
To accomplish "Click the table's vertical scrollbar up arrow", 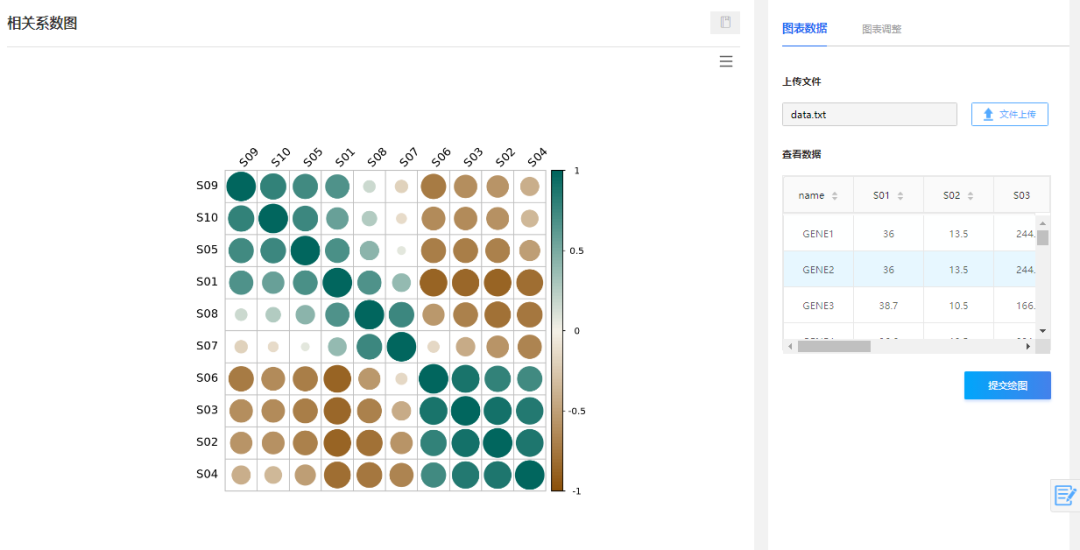I will [1043, 222].
